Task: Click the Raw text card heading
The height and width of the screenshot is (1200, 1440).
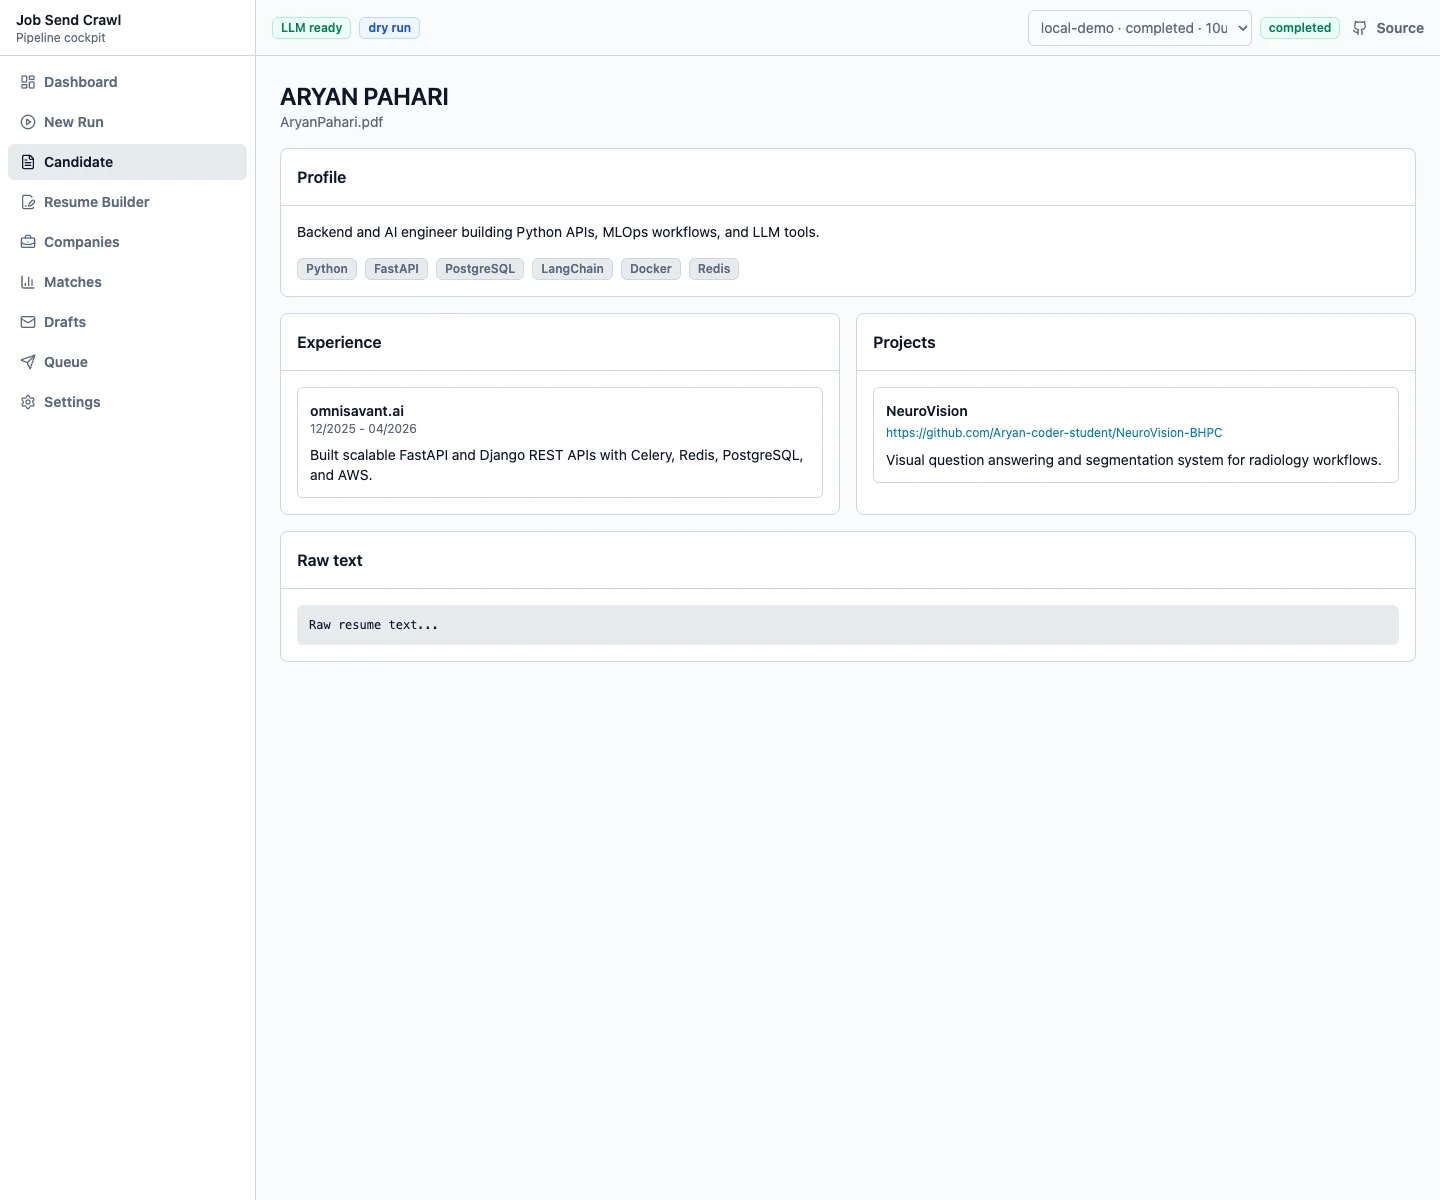Action: pyautogui.click(x=329, y=560)
